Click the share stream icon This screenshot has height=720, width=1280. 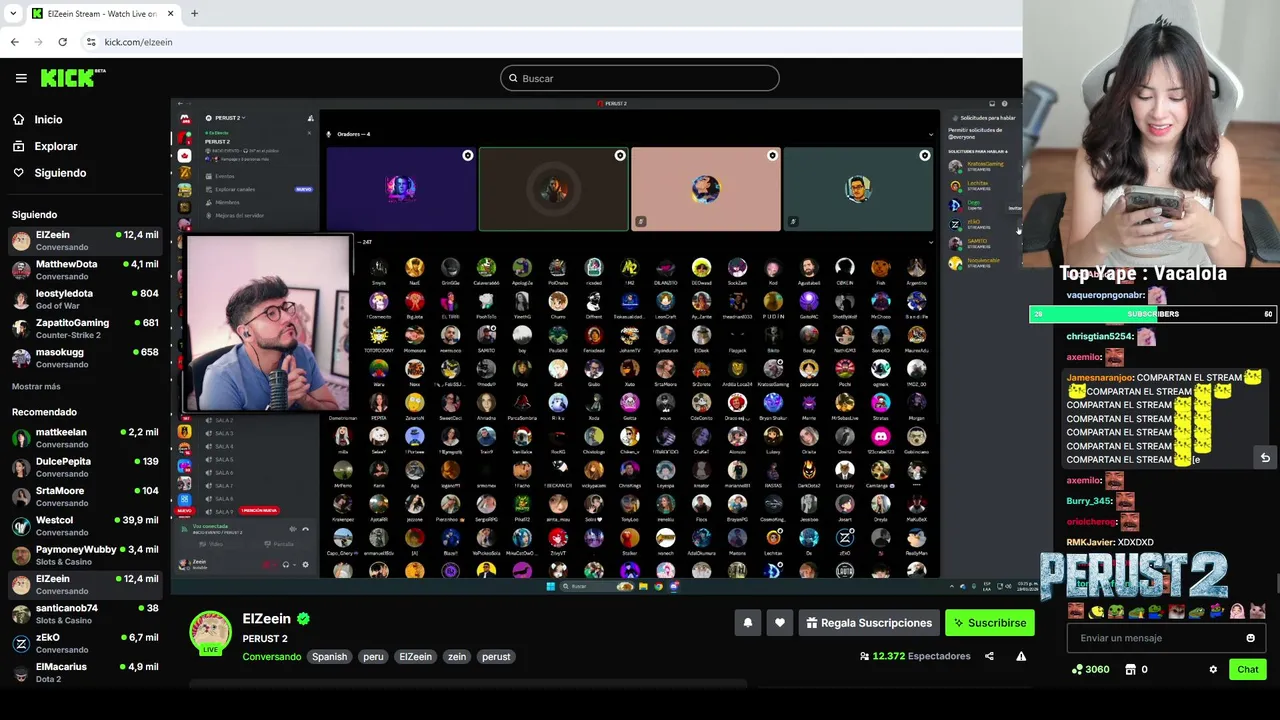989,656
